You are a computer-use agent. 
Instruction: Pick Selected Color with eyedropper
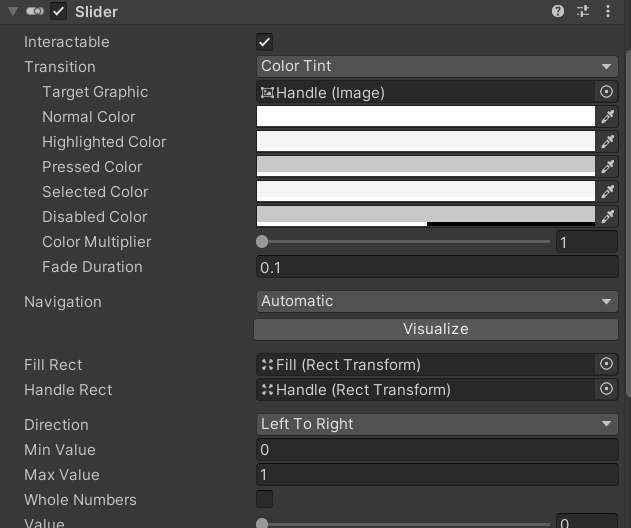tap(608, 192)
